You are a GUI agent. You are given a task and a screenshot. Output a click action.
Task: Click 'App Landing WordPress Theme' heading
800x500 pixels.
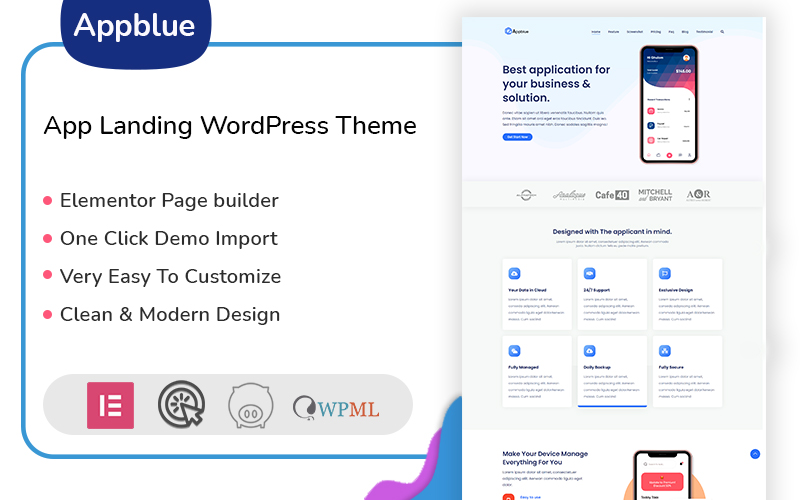230,126
